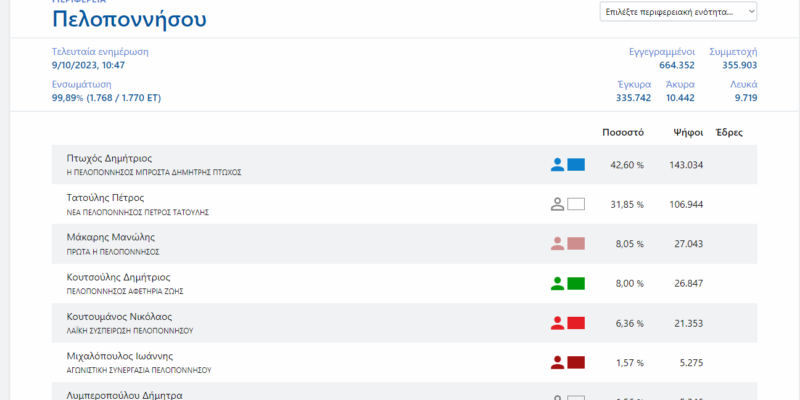The height and width of the screenshot is (400, 800).
Task: Click the Πελοποννήσου region heading
Action: click(129, 19)
